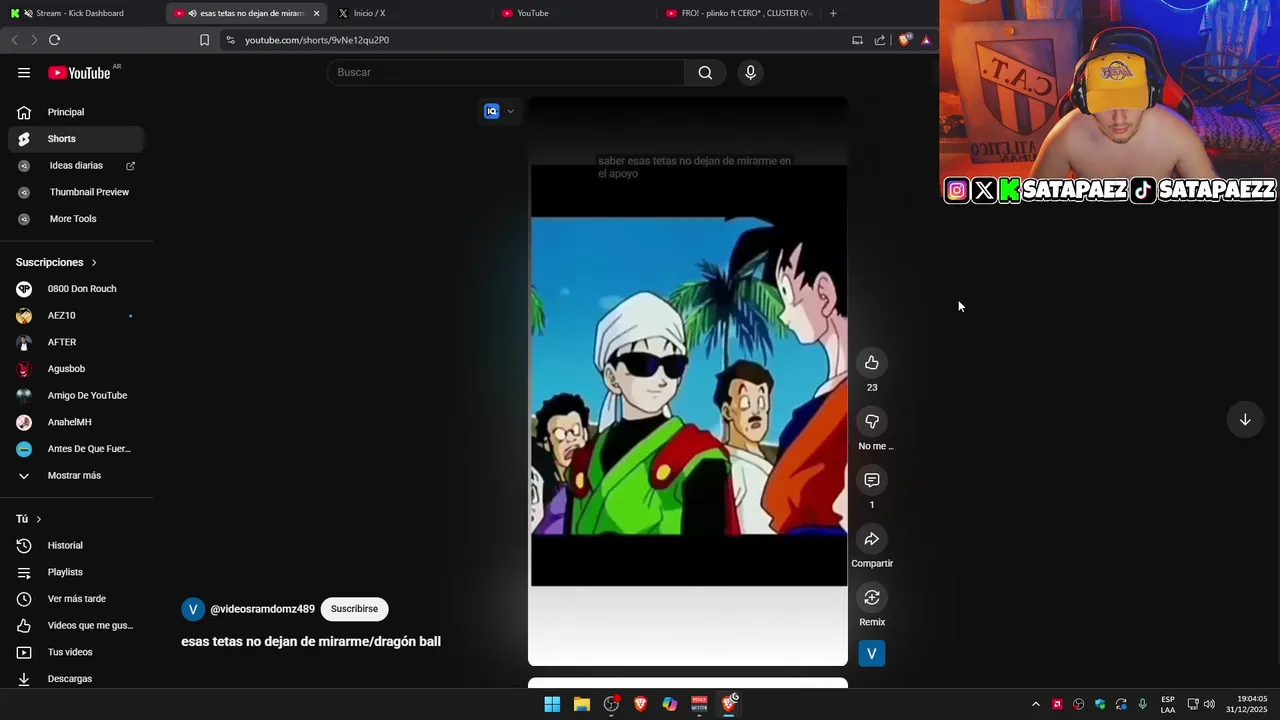1280x720 pixels.
Task: Open AEZ10 subscription channel
Action: pos(75,315)
